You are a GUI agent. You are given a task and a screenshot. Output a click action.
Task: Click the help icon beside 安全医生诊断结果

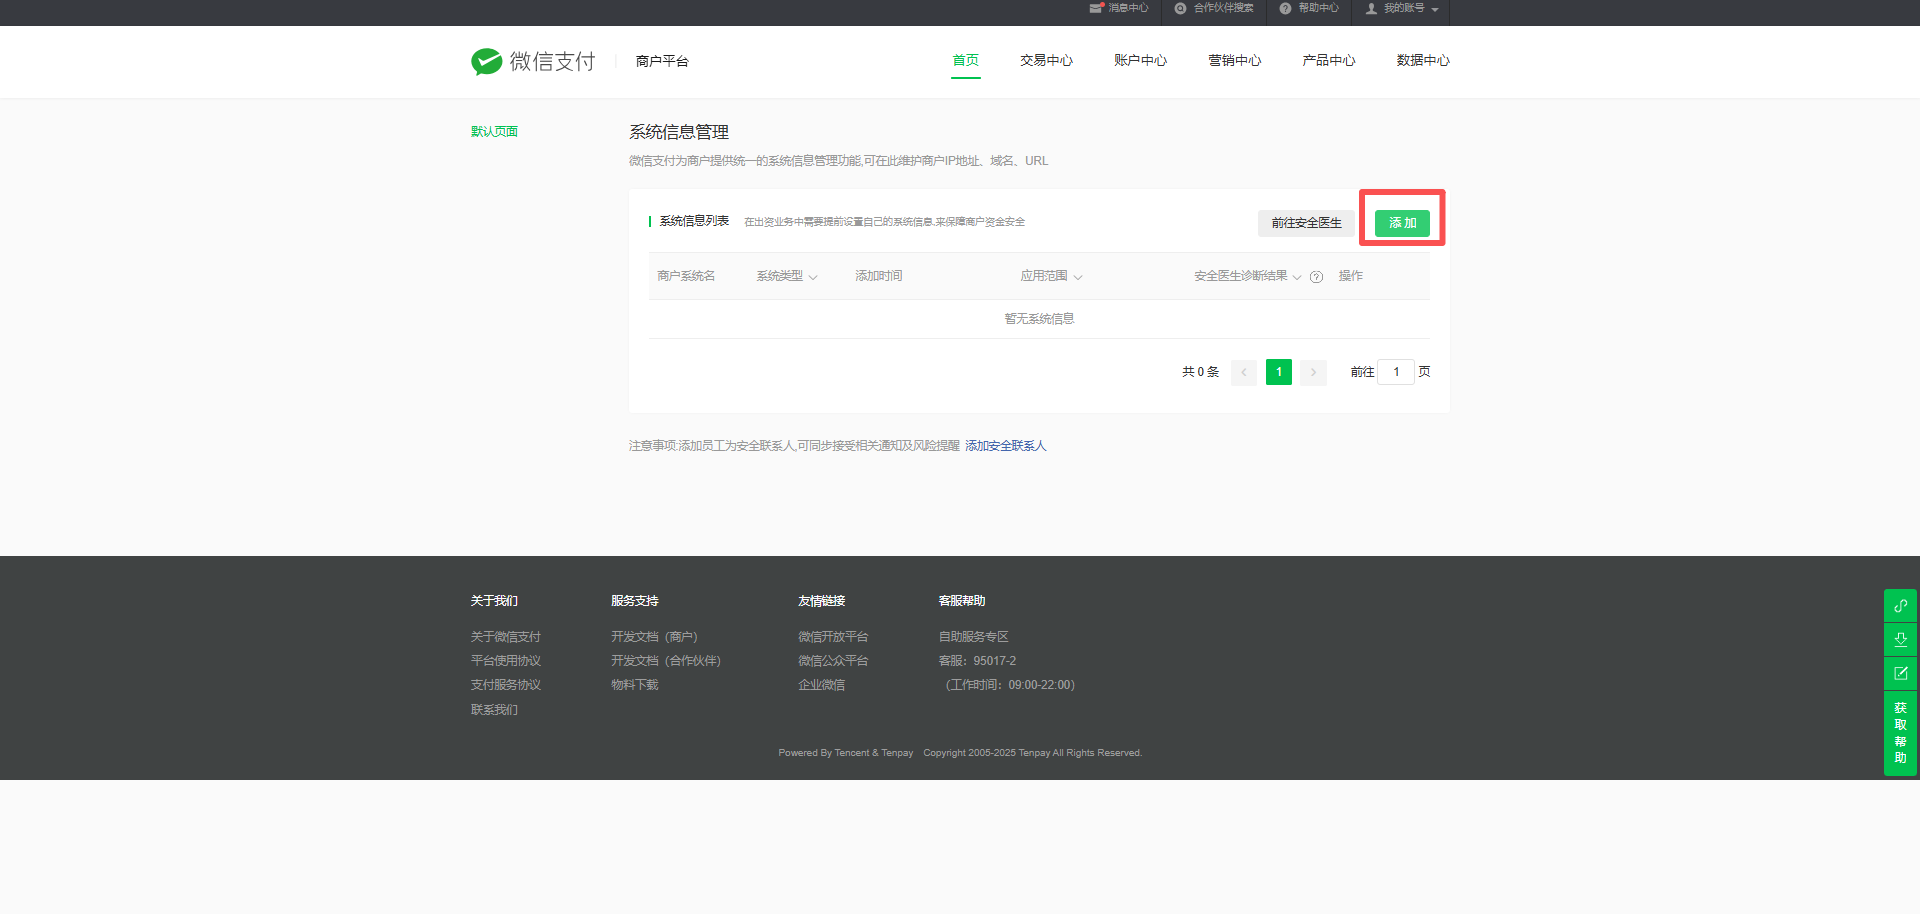(1316, 277)
